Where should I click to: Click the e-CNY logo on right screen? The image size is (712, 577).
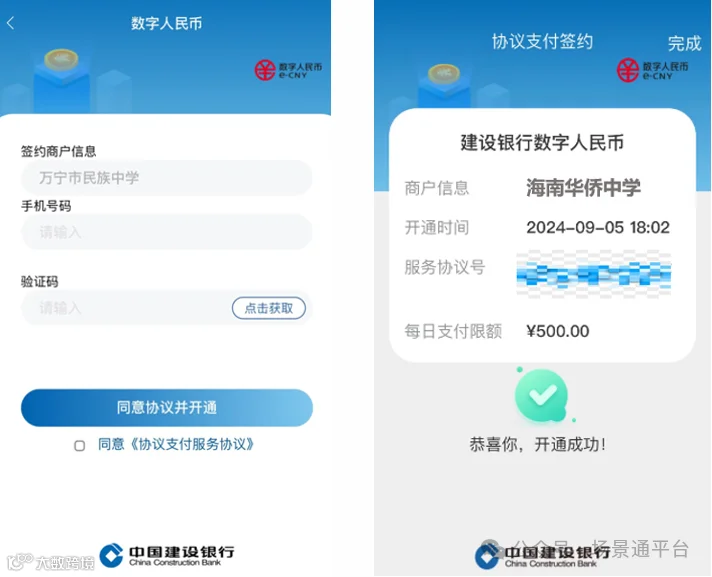point(652,70)
